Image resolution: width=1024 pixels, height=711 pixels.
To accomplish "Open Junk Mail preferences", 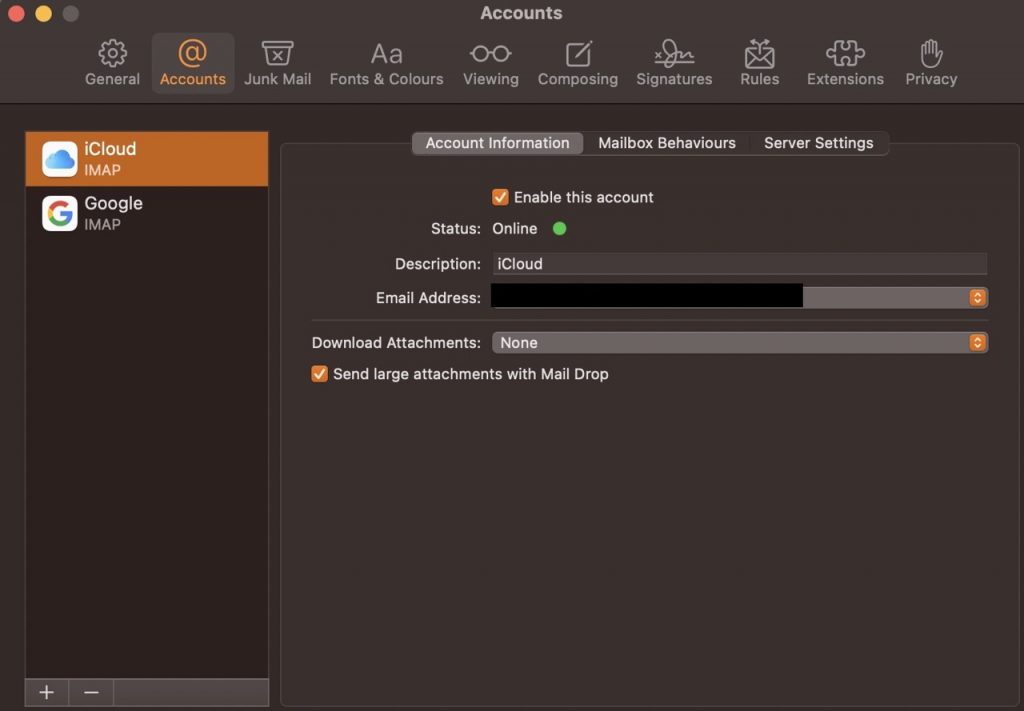I will coord(278,63).
